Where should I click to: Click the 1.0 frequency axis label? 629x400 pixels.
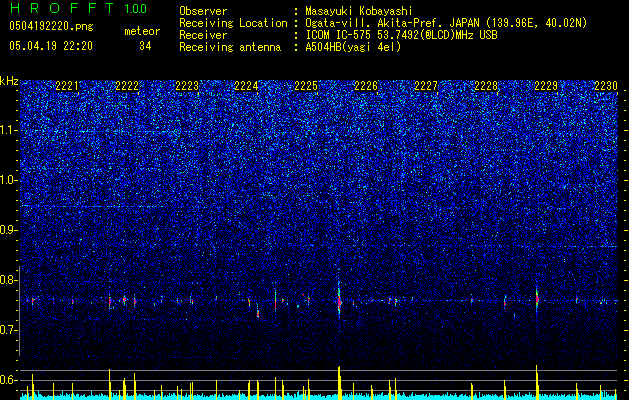click(9, 180)
